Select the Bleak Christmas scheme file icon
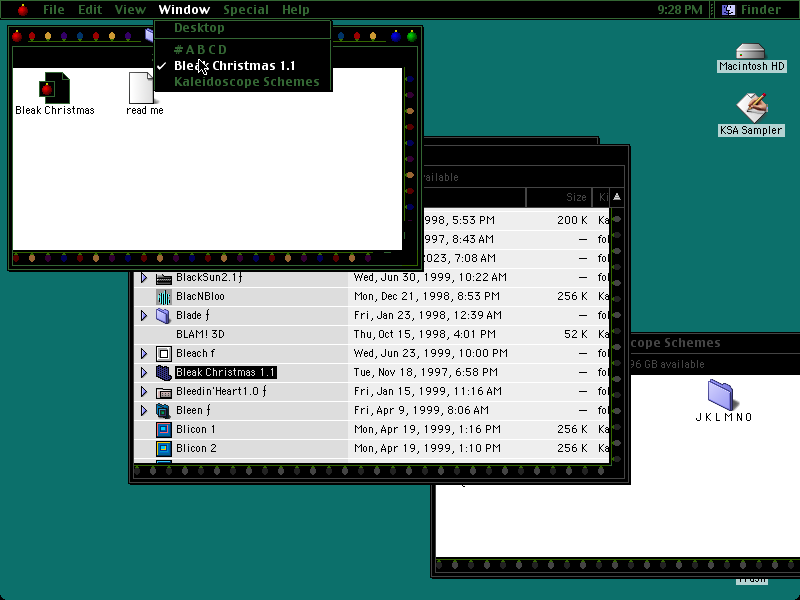 (x=55, y=88)
